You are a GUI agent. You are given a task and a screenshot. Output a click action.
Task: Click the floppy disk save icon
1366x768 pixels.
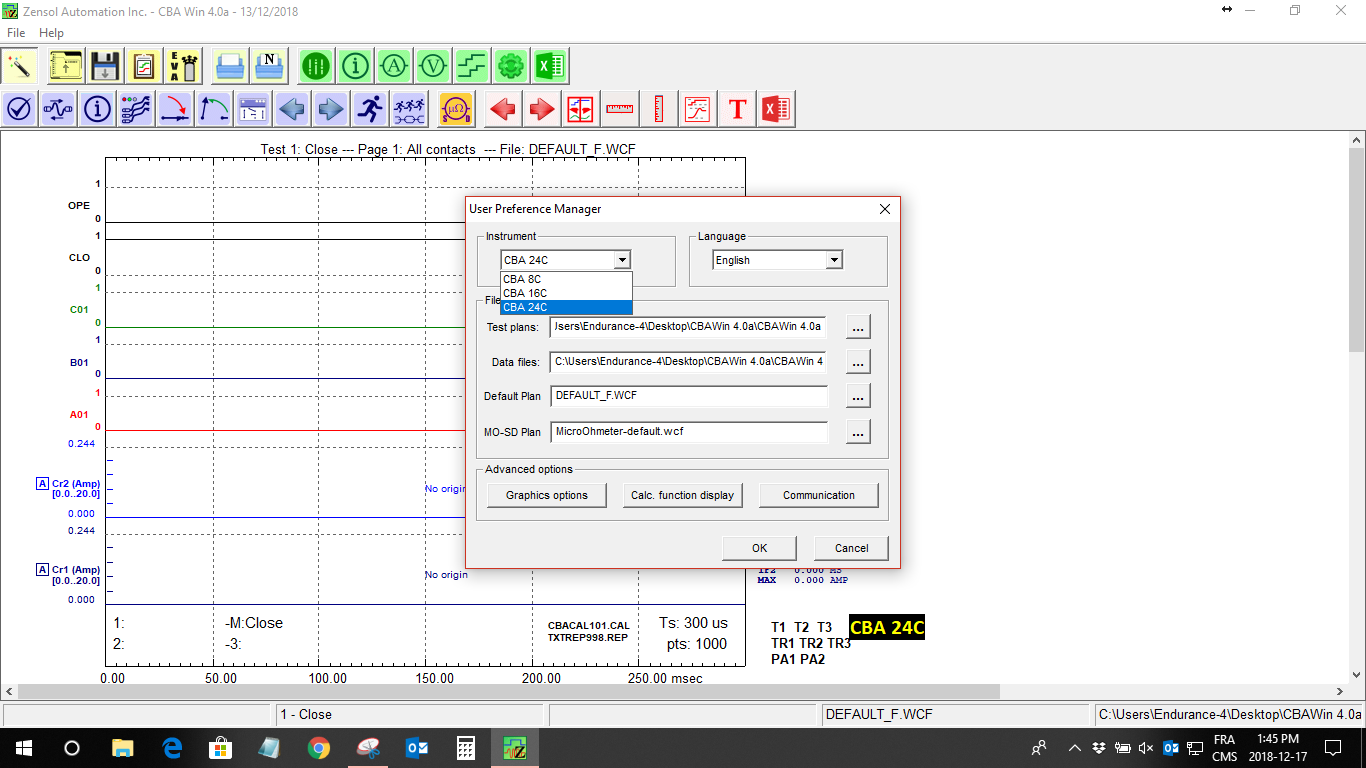pyautogui.click(x=105, y=67)
